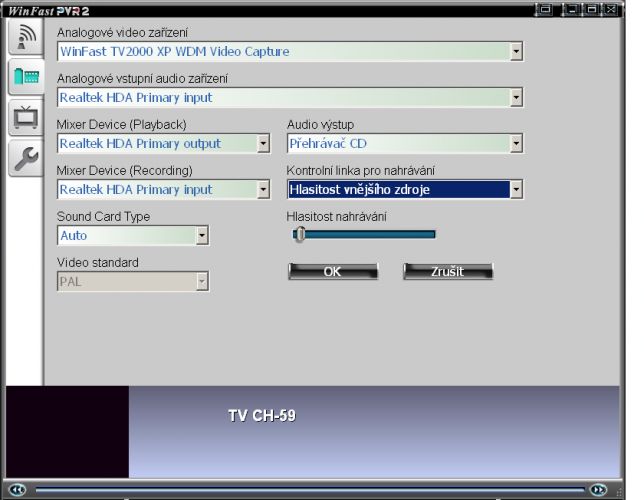Click the Mixer Device (Recording) label
The width and height of the screenshot is (644, 500).
pyautogui.click(x=124, y=171)
